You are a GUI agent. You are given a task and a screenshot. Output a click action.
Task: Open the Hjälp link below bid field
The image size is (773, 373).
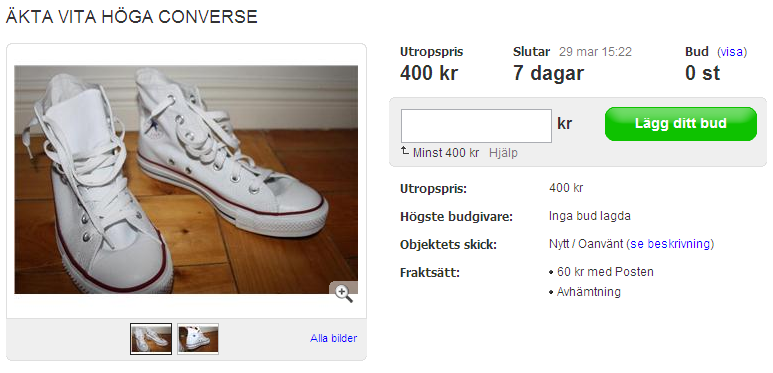point(503,153)
